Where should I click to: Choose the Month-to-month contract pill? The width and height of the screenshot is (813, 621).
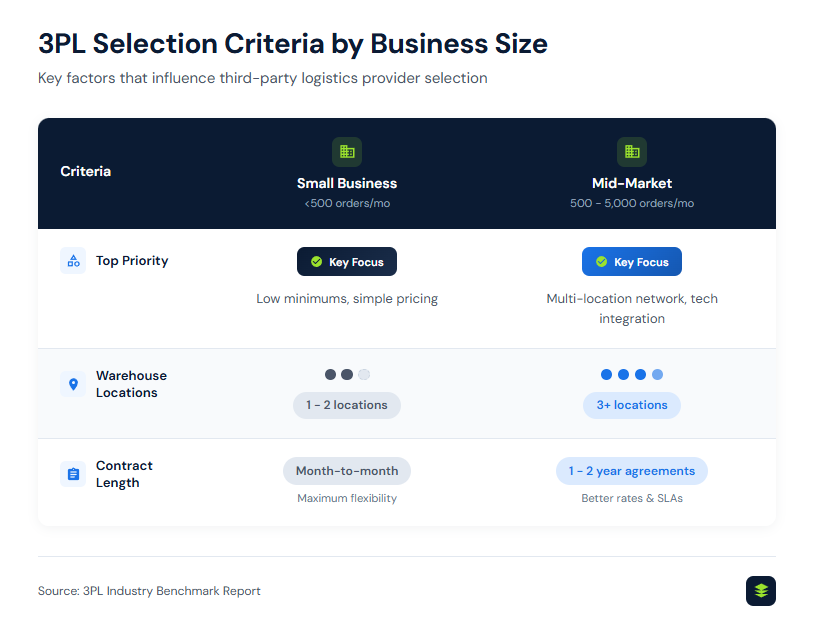(347, 471)
